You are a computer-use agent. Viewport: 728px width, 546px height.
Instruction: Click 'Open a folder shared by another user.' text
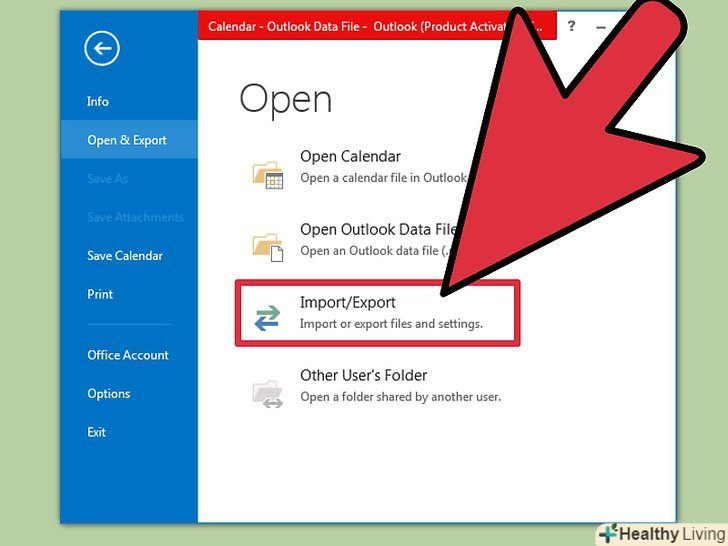[401, 397]
